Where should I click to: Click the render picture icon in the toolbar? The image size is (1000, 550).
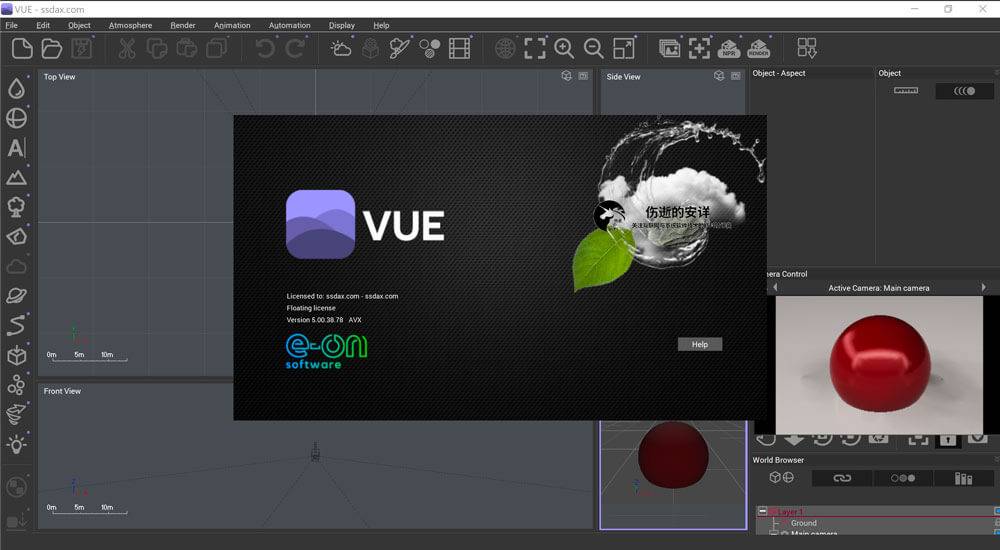coord(669,48)
